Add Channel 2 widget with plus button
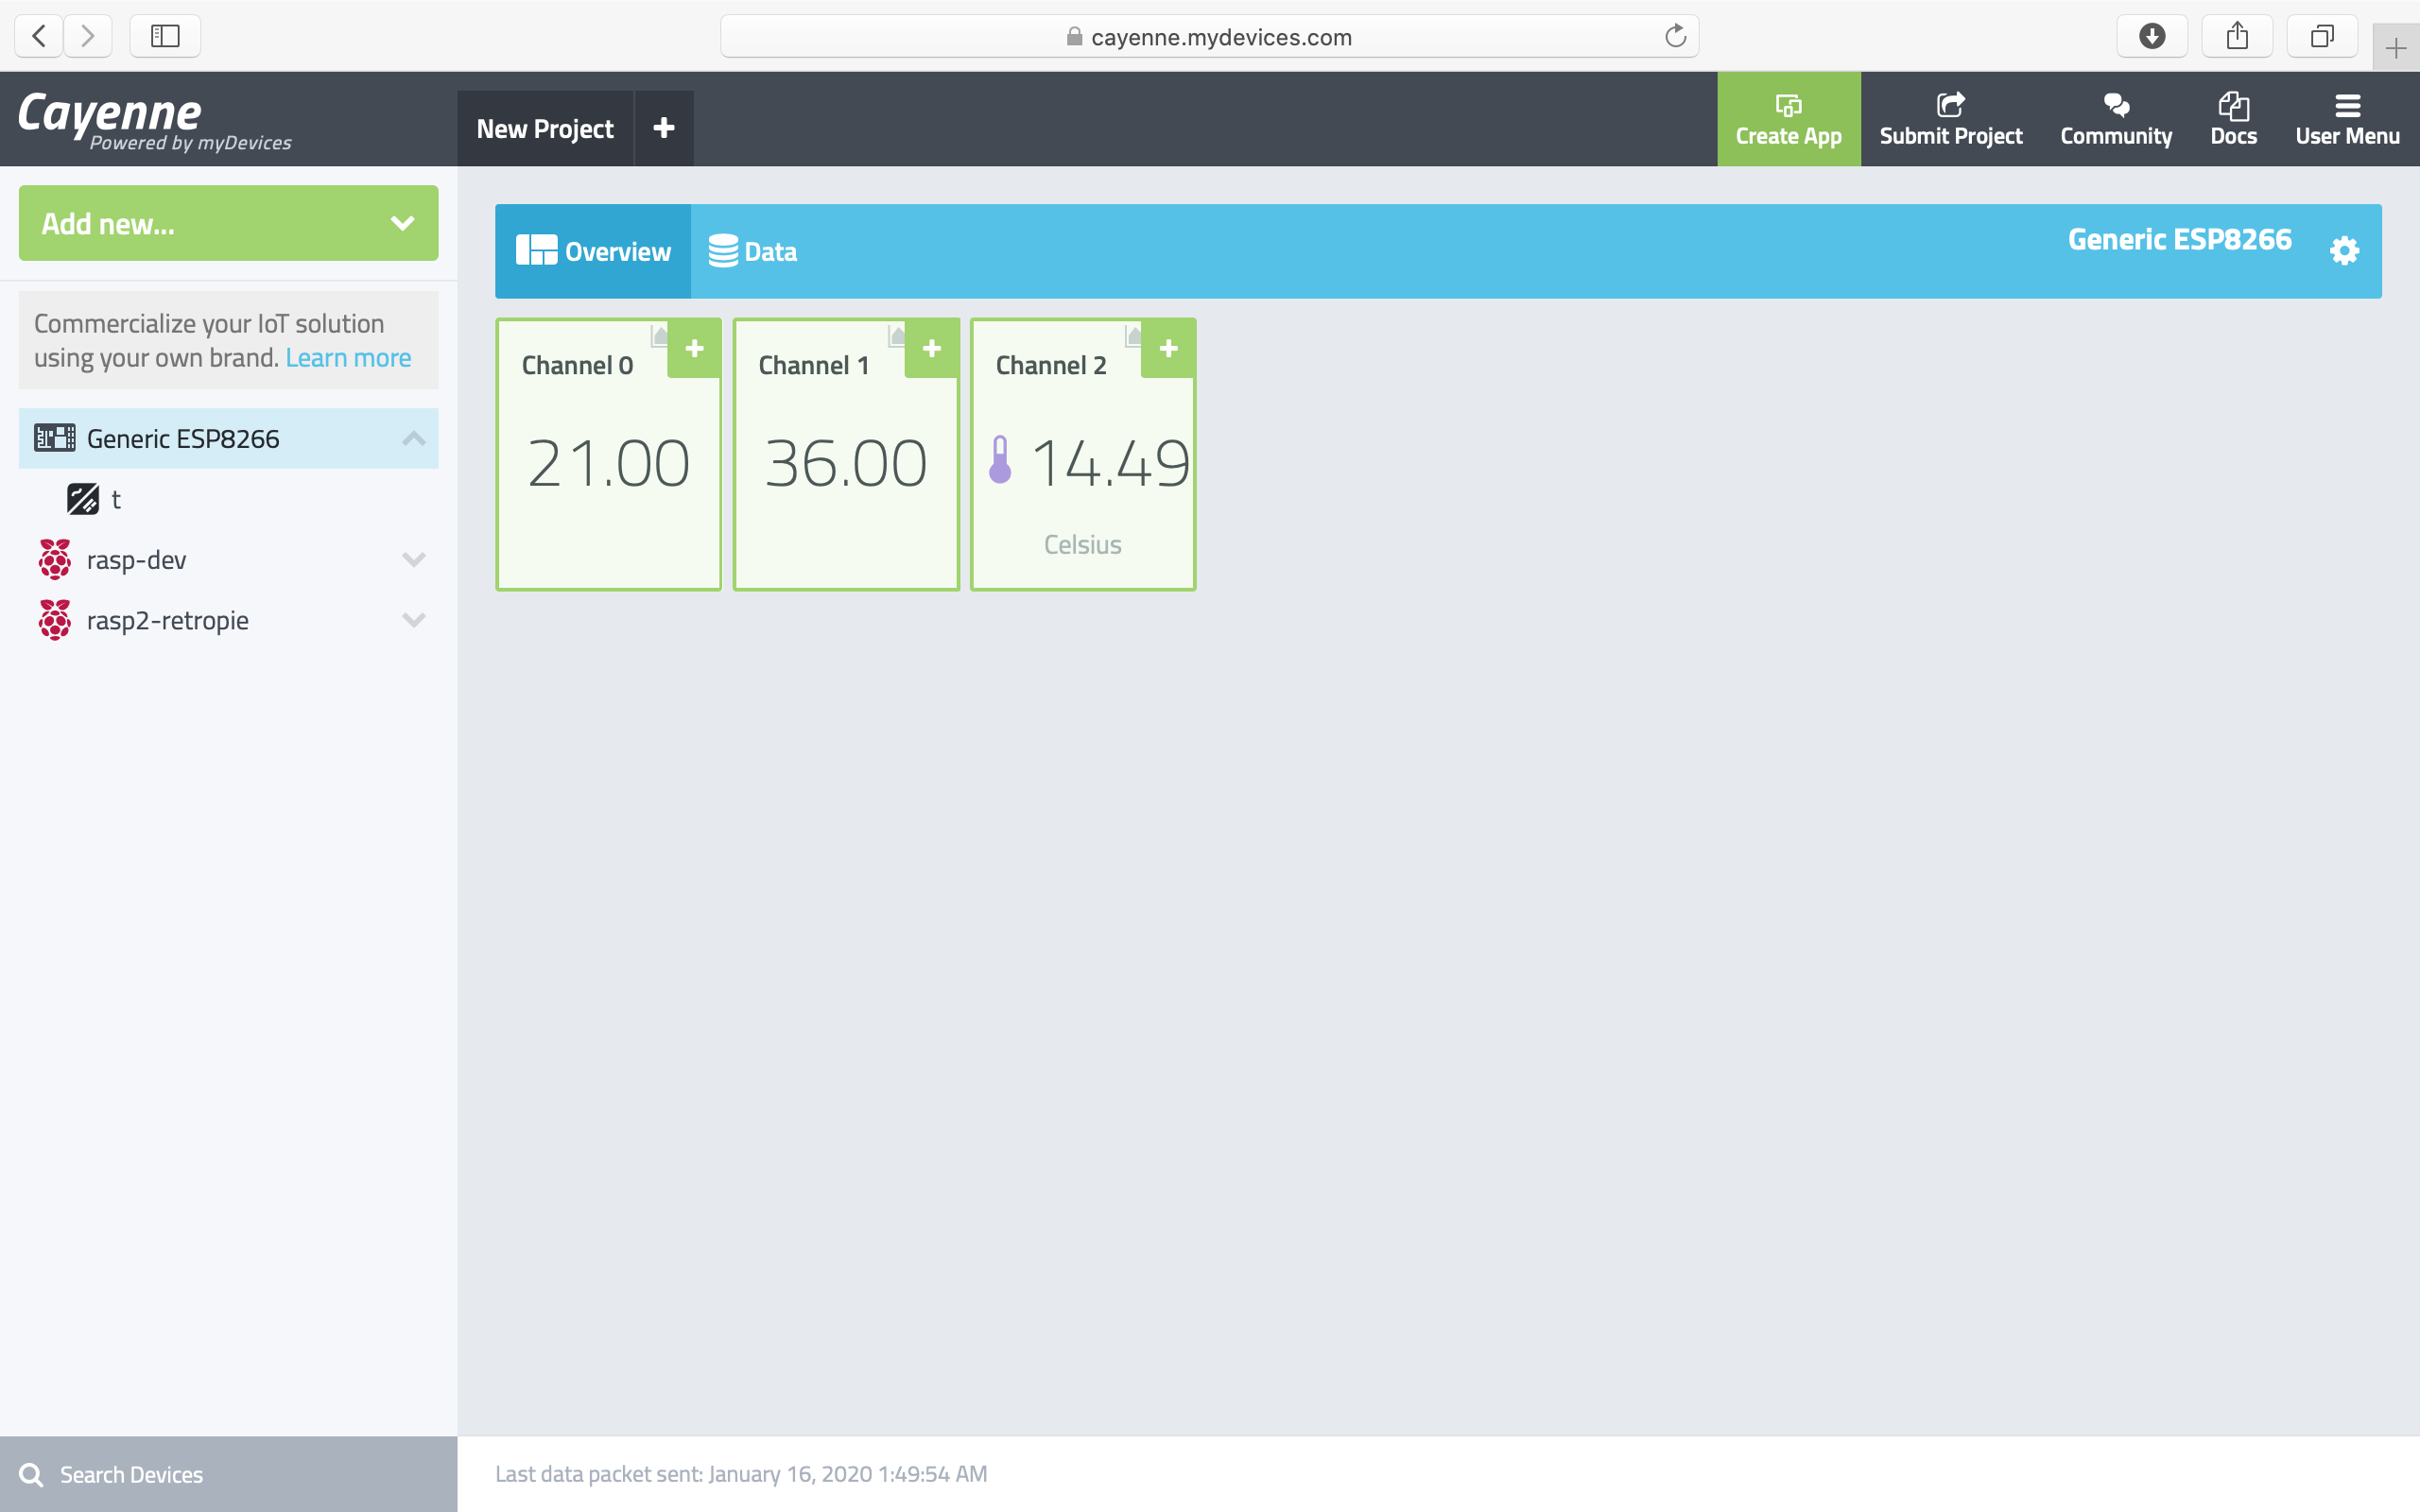The image size is (2420, 1512). pyautogui.click(x=1168, y=349)
